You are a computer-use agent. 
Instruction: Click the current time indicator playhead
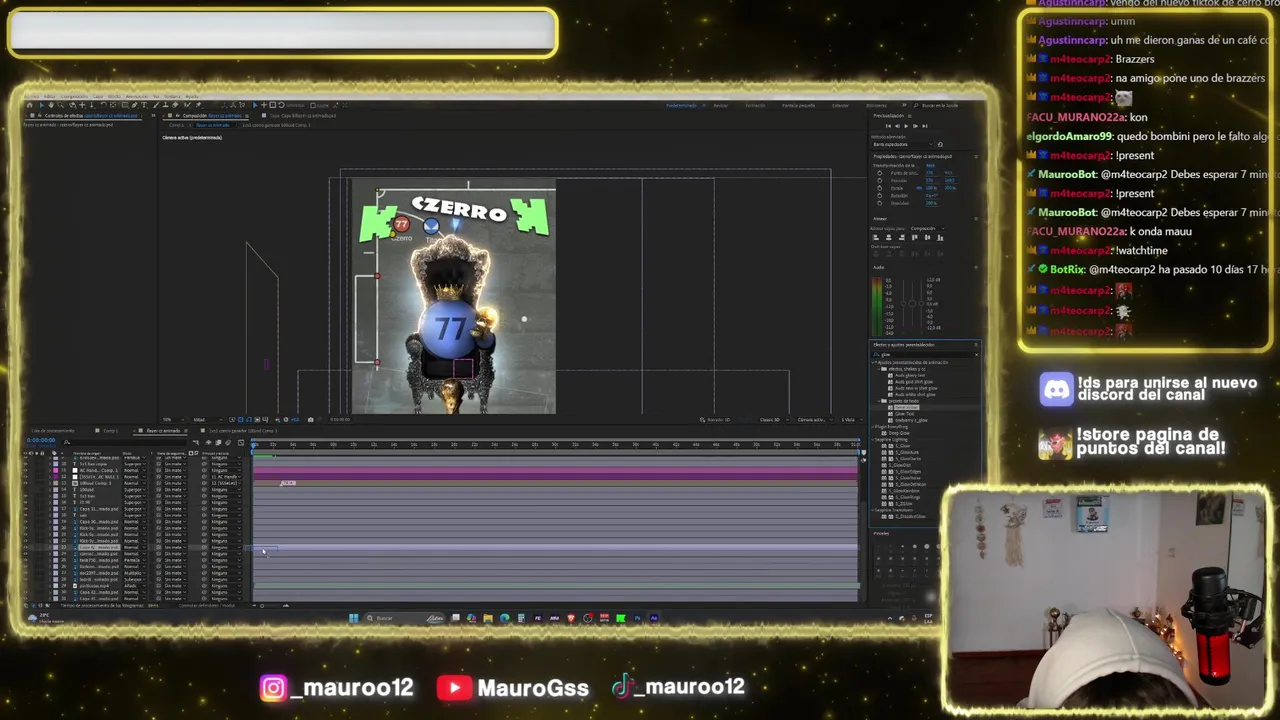coord(254,446)
